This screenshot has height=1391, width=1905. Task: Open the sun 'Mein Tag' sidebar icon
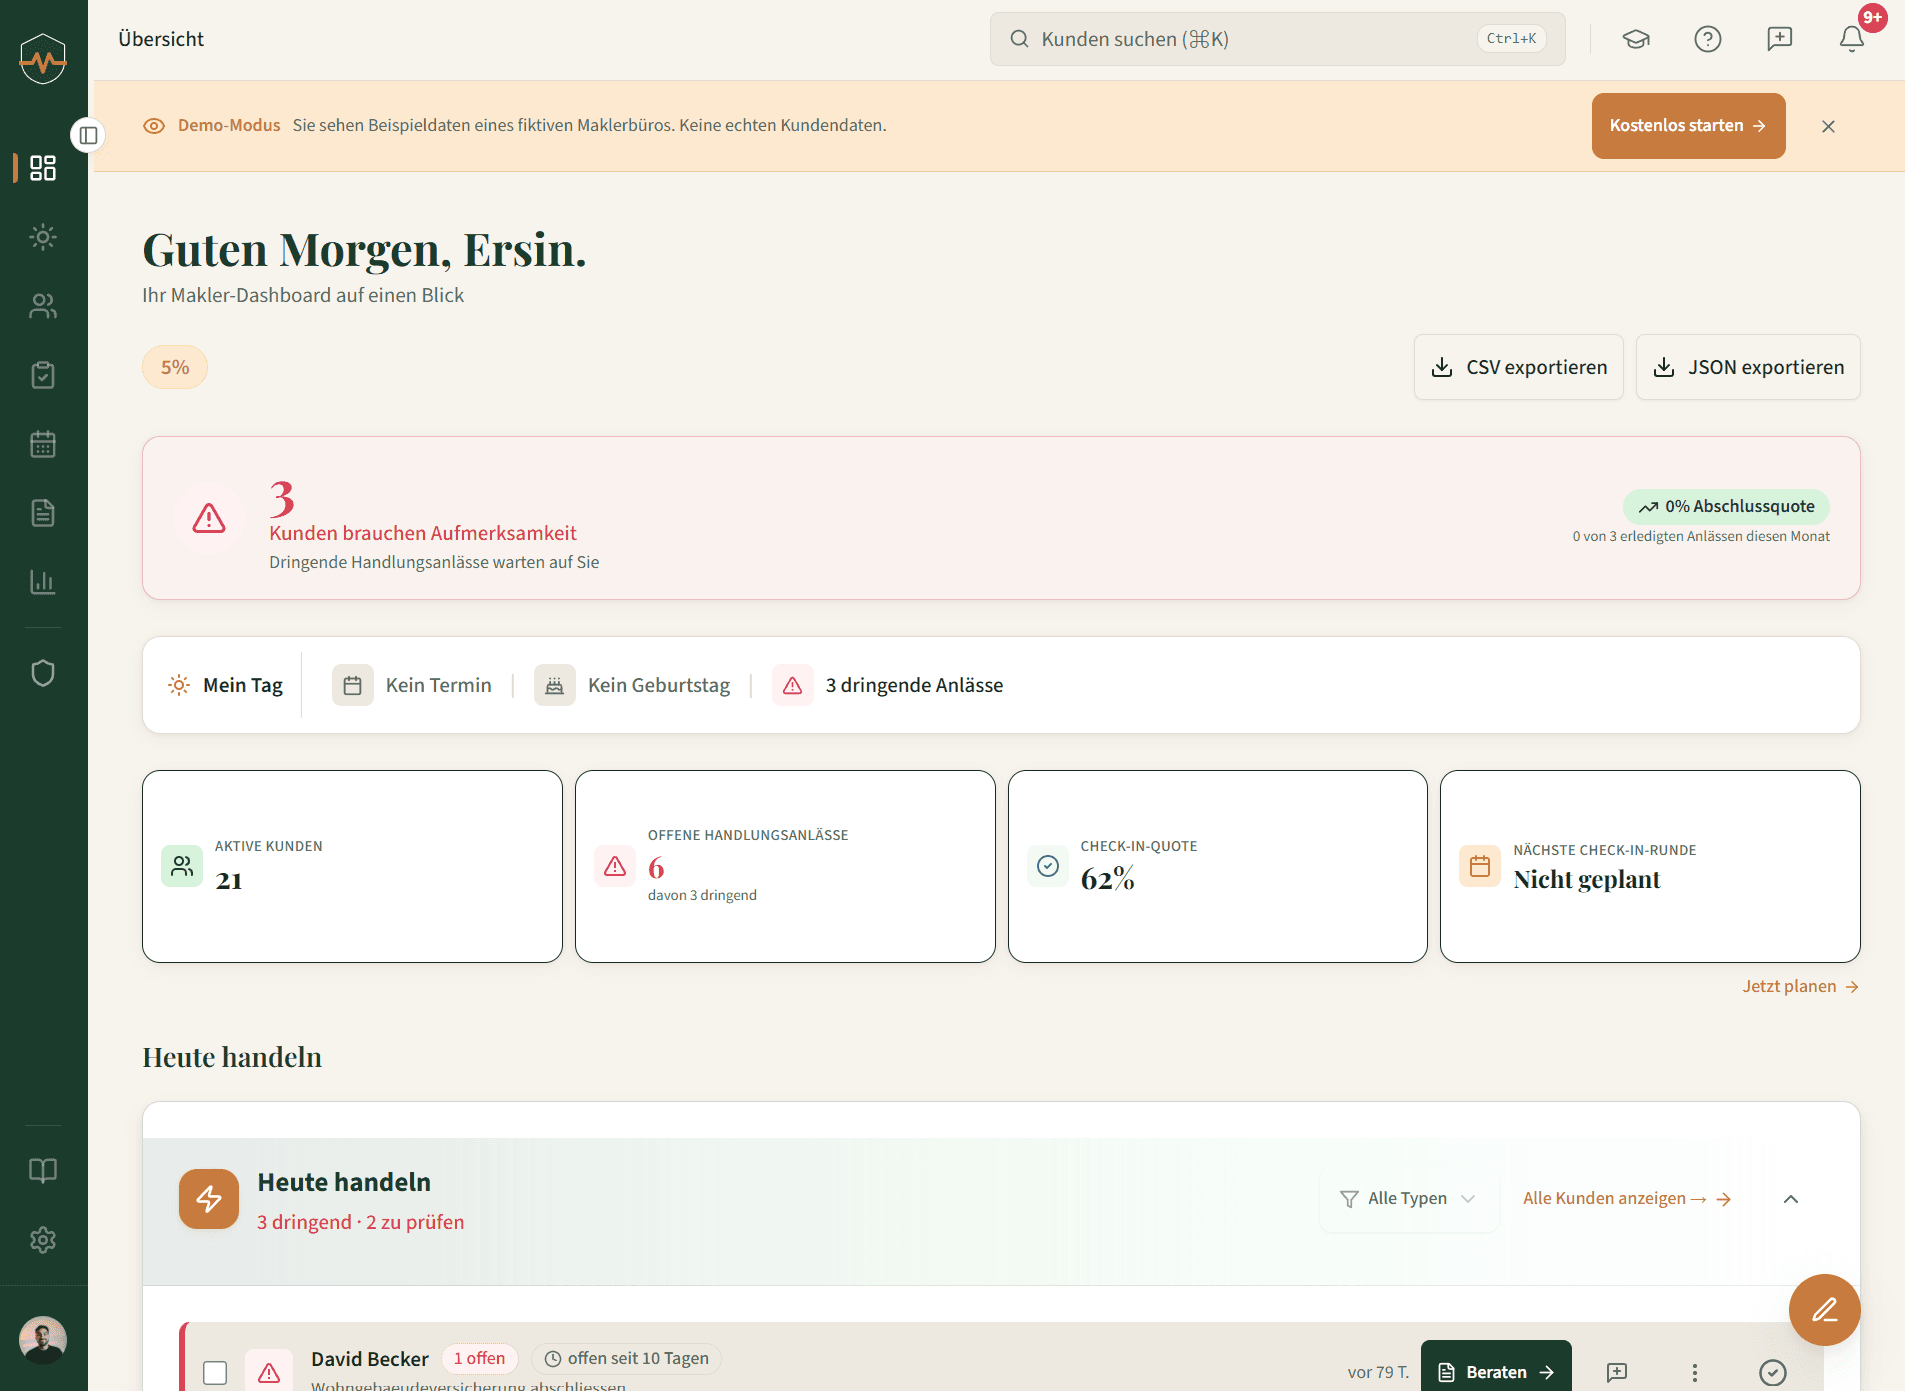tap(43, 237)
